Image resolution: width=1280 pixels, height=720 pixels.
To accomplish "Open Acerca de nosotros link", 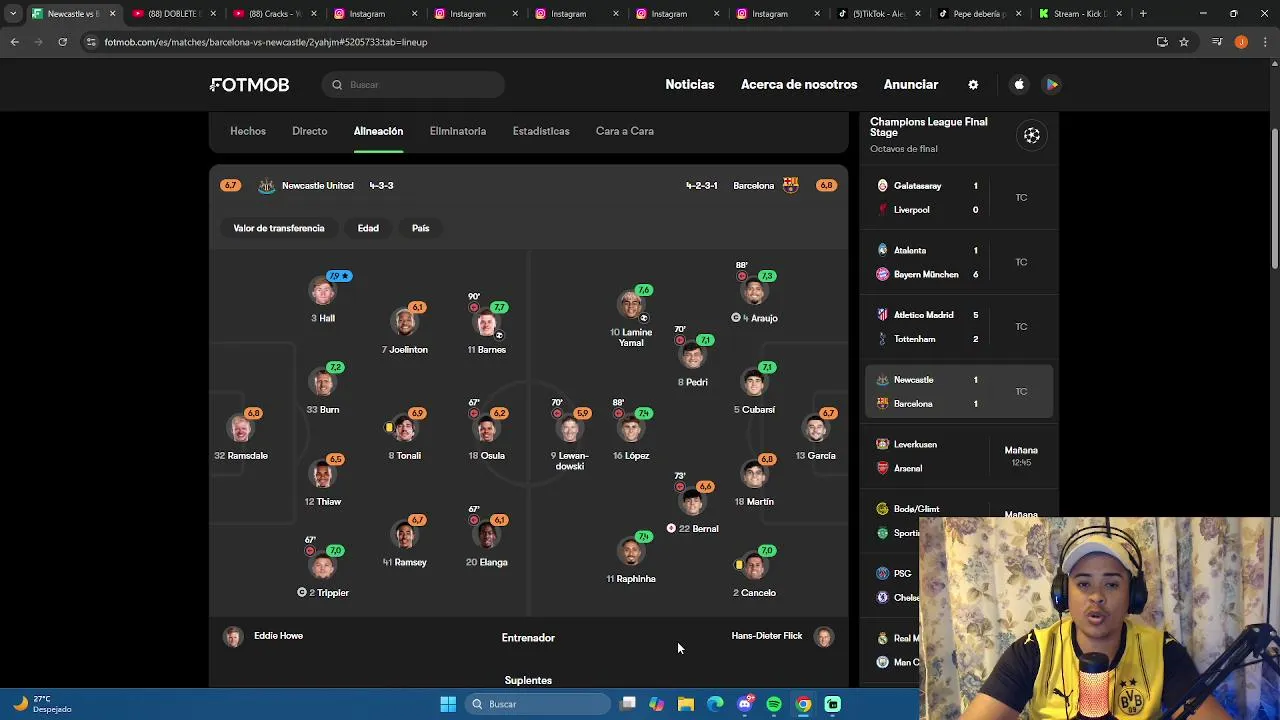I will click(x=799, y=85).
